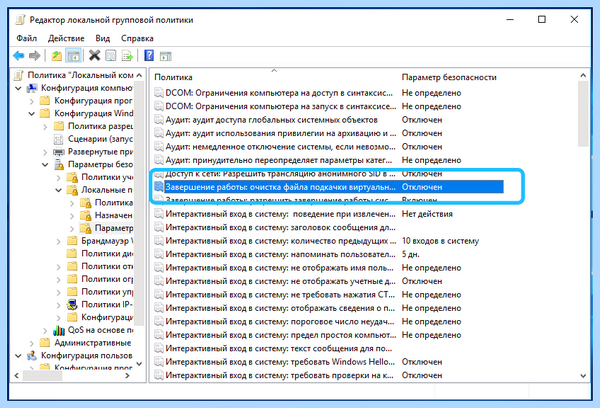The width and height of the screenshot is (600, 408).
Task: Expand the Административные node
Action: tap(32, 343)
